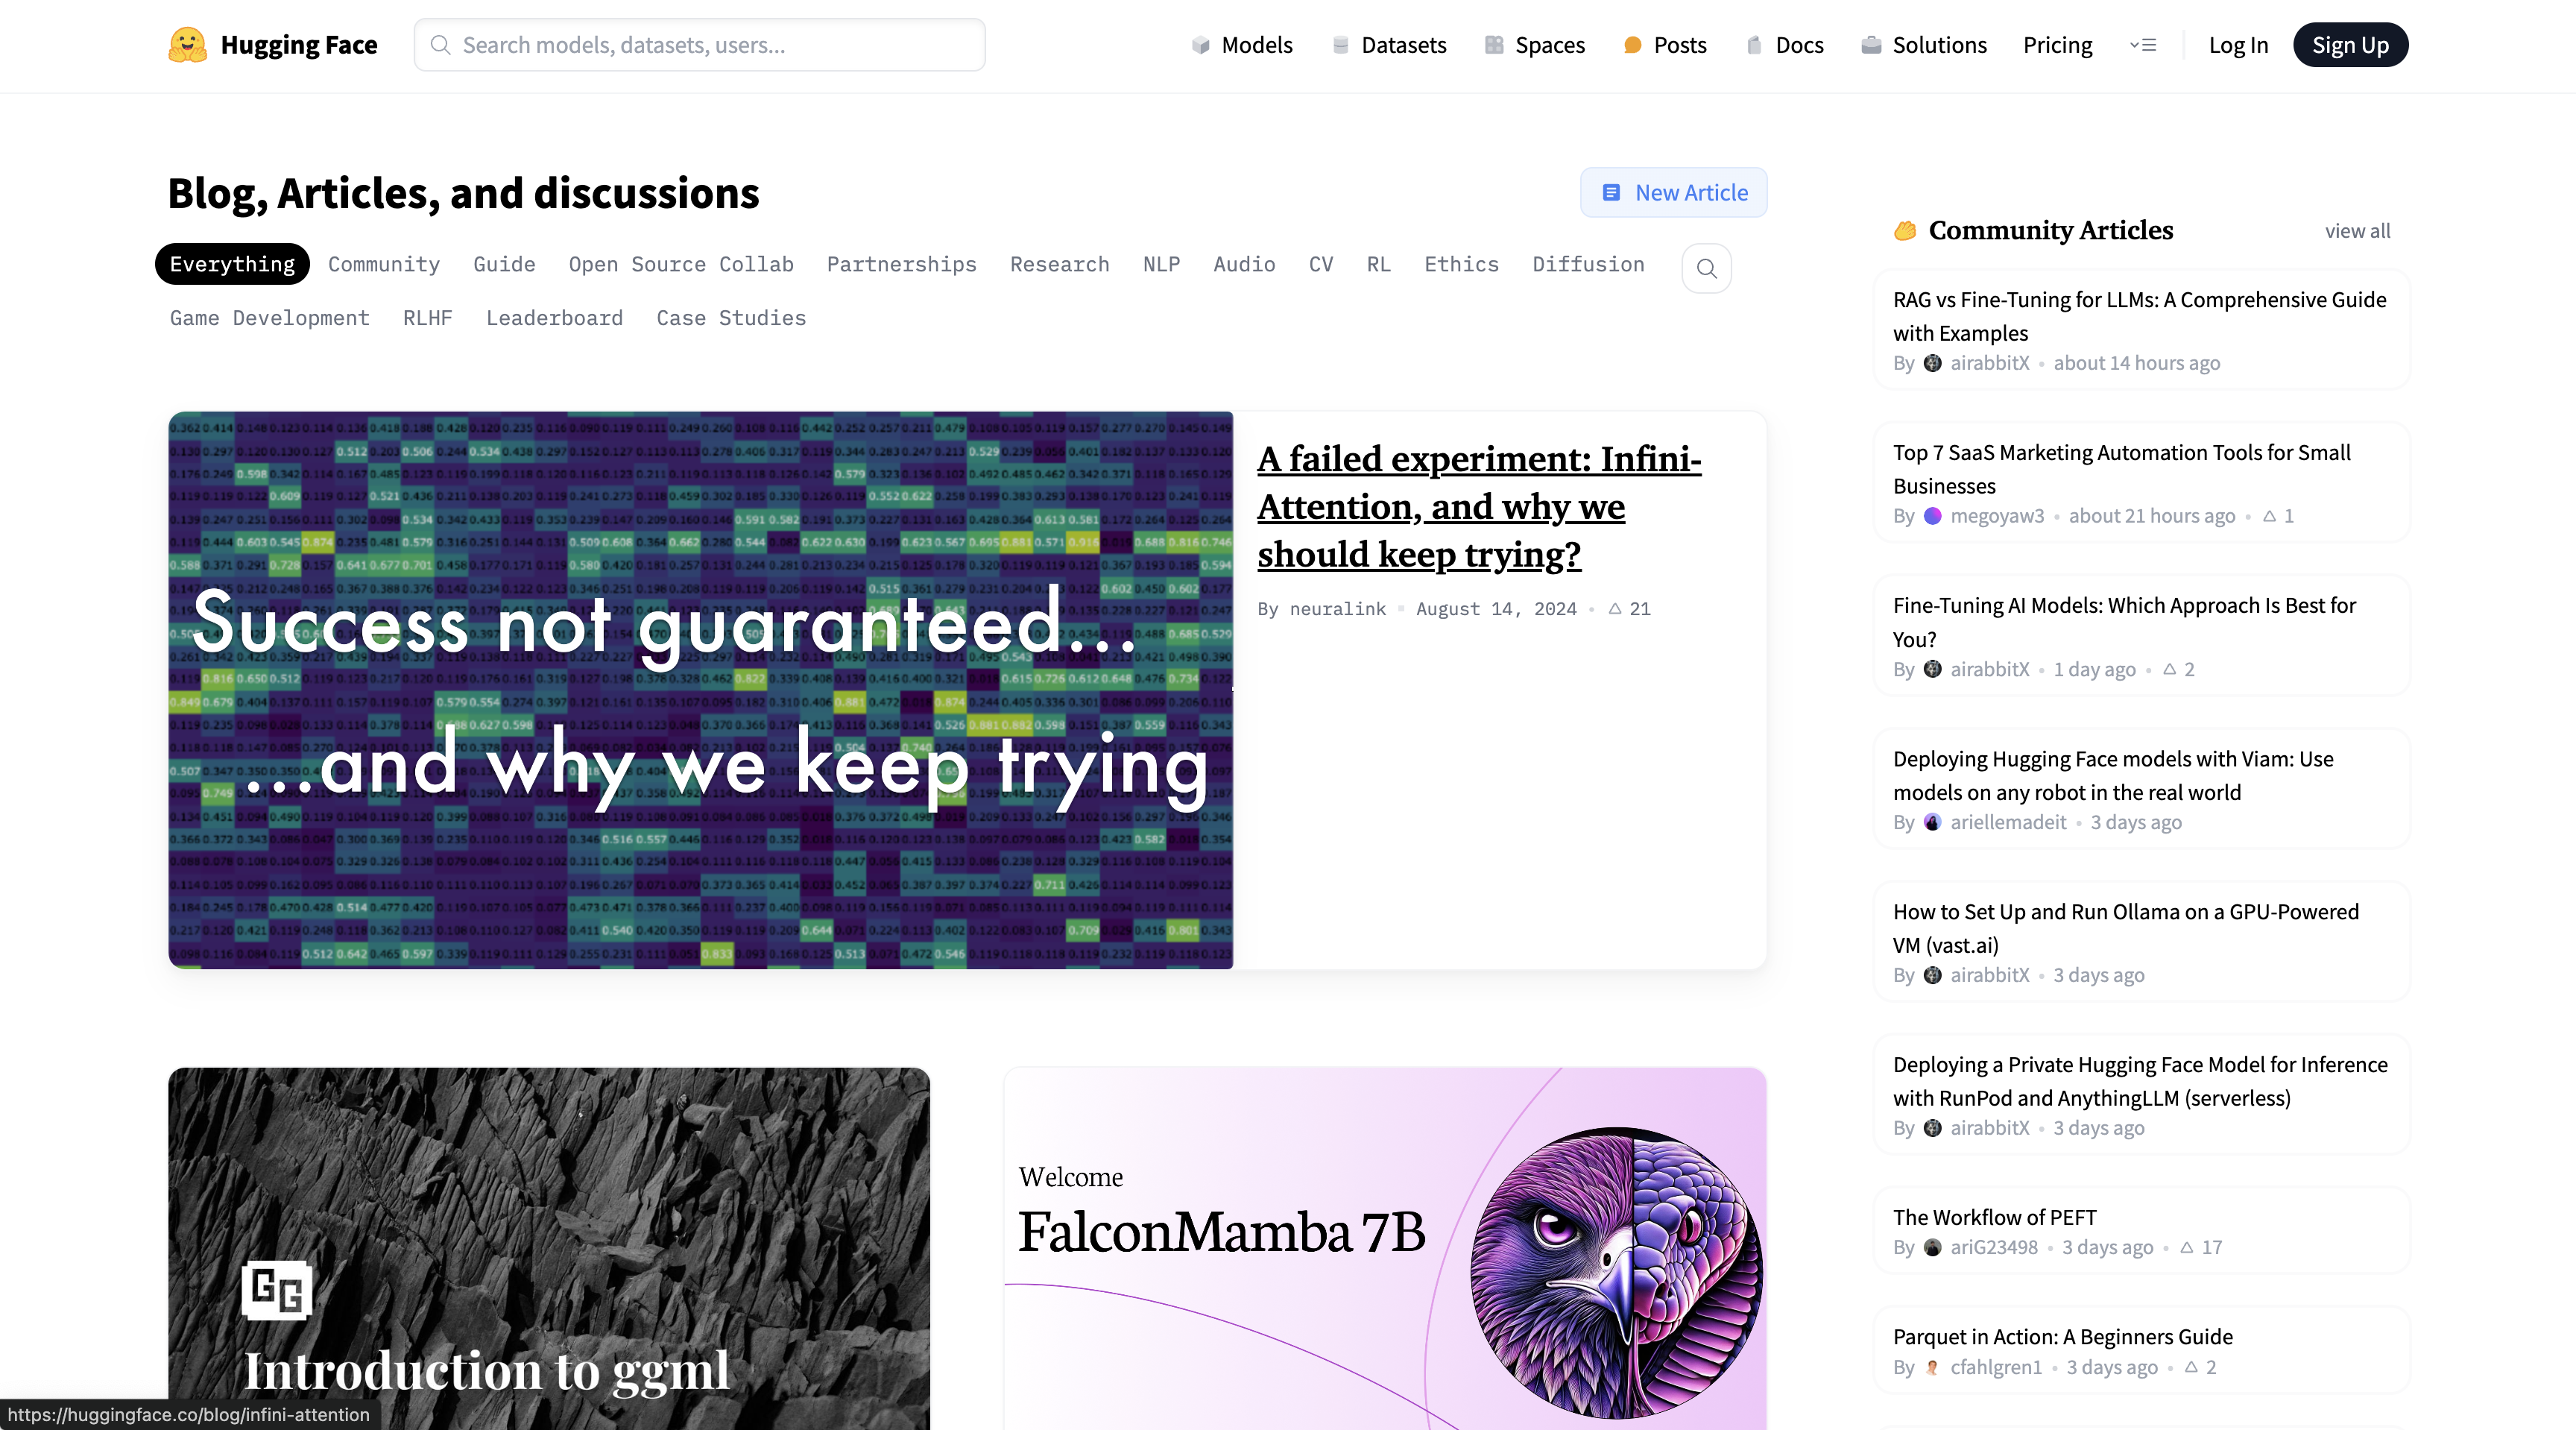Click the search magnifier in the top bar
The height and width of the screenshot is (1430, 2576).
pos(440,45)
